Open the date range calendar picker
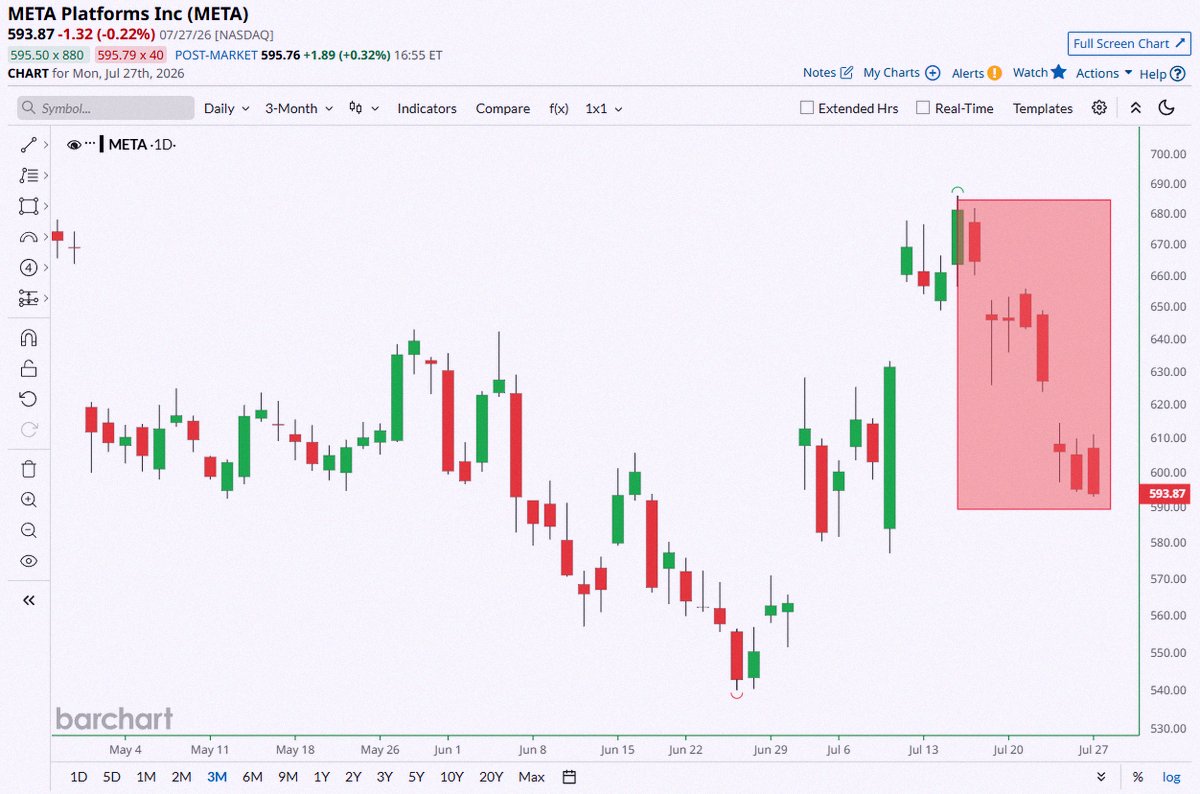The image size is (1200, 794). [569, 777]
